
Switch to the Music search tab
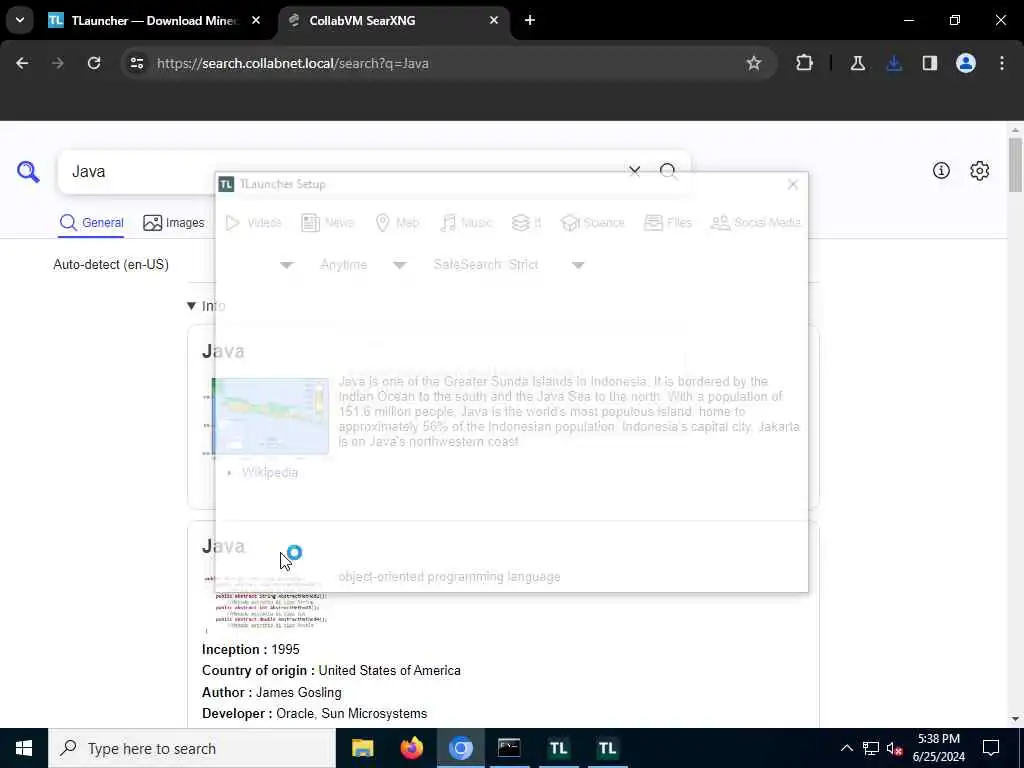[466, 223]
